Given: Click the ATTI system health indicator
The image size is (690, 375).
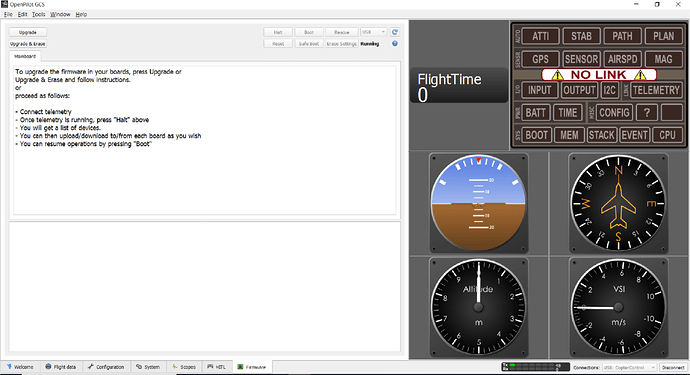Looking at the screenshot, I should (540, 36).
